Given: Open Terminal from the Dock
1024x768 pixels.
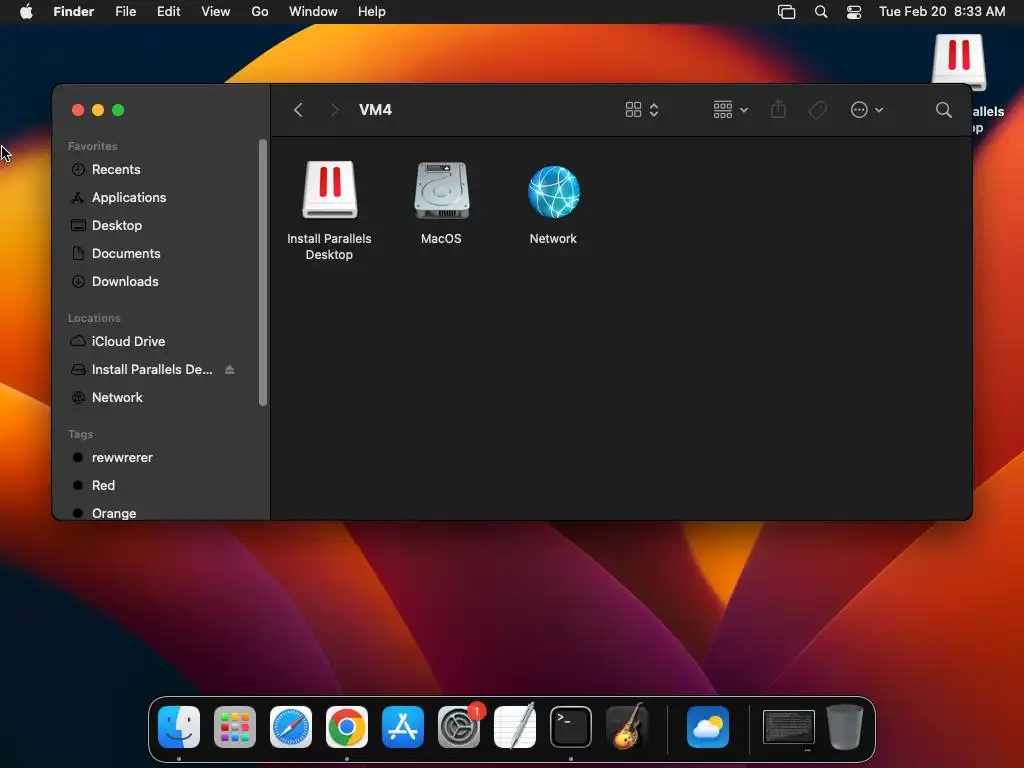Looking at the screenshot, I should [571, 727].
